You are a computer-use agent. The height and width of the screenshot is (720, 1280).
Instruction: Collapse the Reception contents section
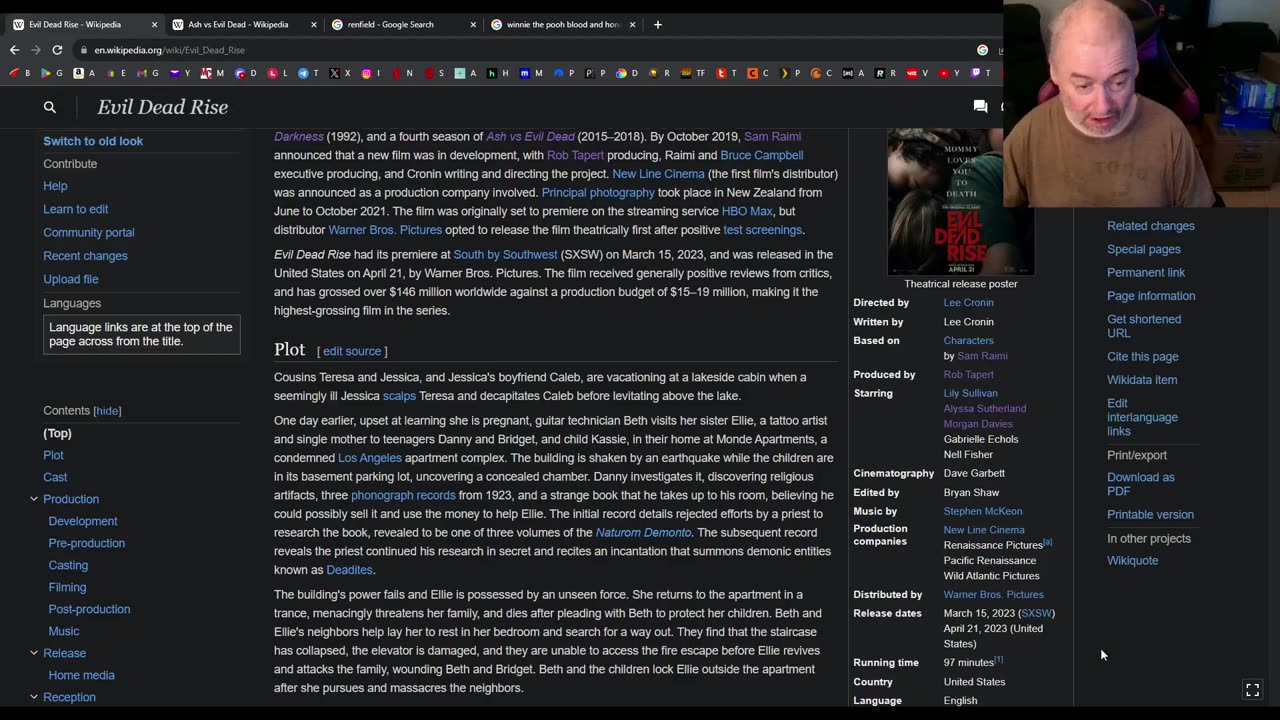point(34,697)
